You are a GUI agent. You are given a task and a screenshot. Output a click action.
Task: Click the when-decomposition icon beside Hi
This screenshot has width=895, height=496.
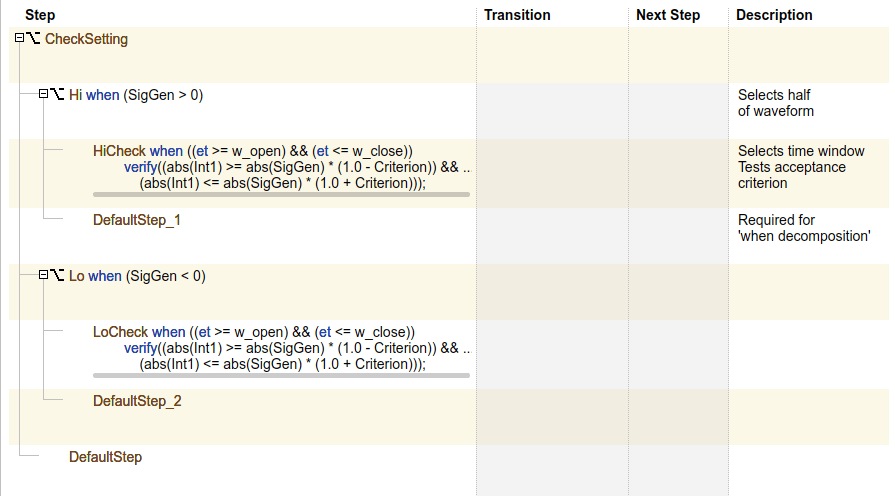click(x=57, y=95)
